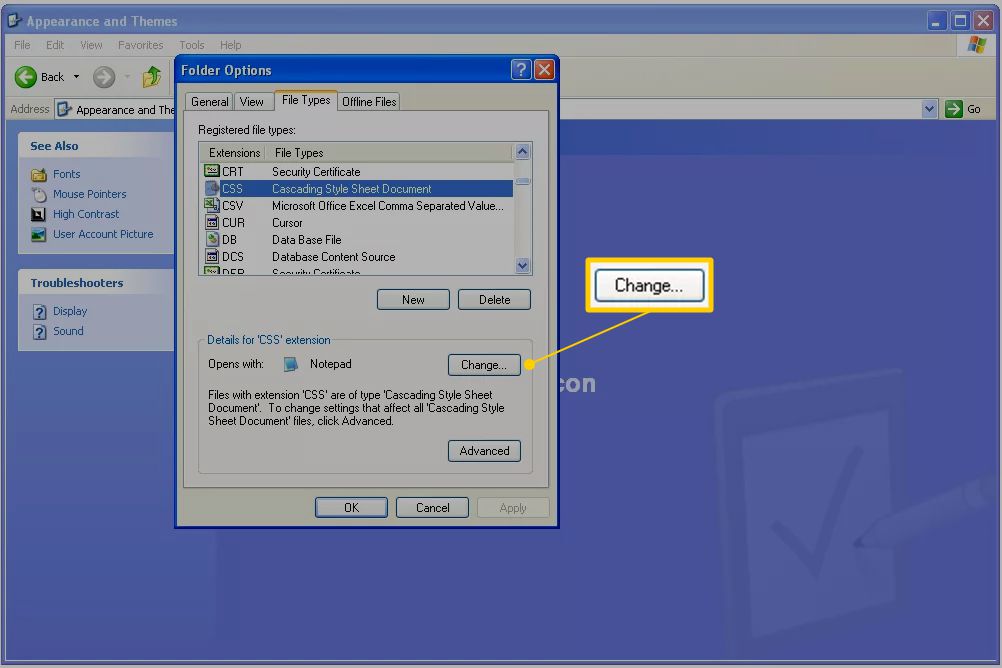
Task: Click the Notepad icon next to Opens with
Action: tap(290, 364)
